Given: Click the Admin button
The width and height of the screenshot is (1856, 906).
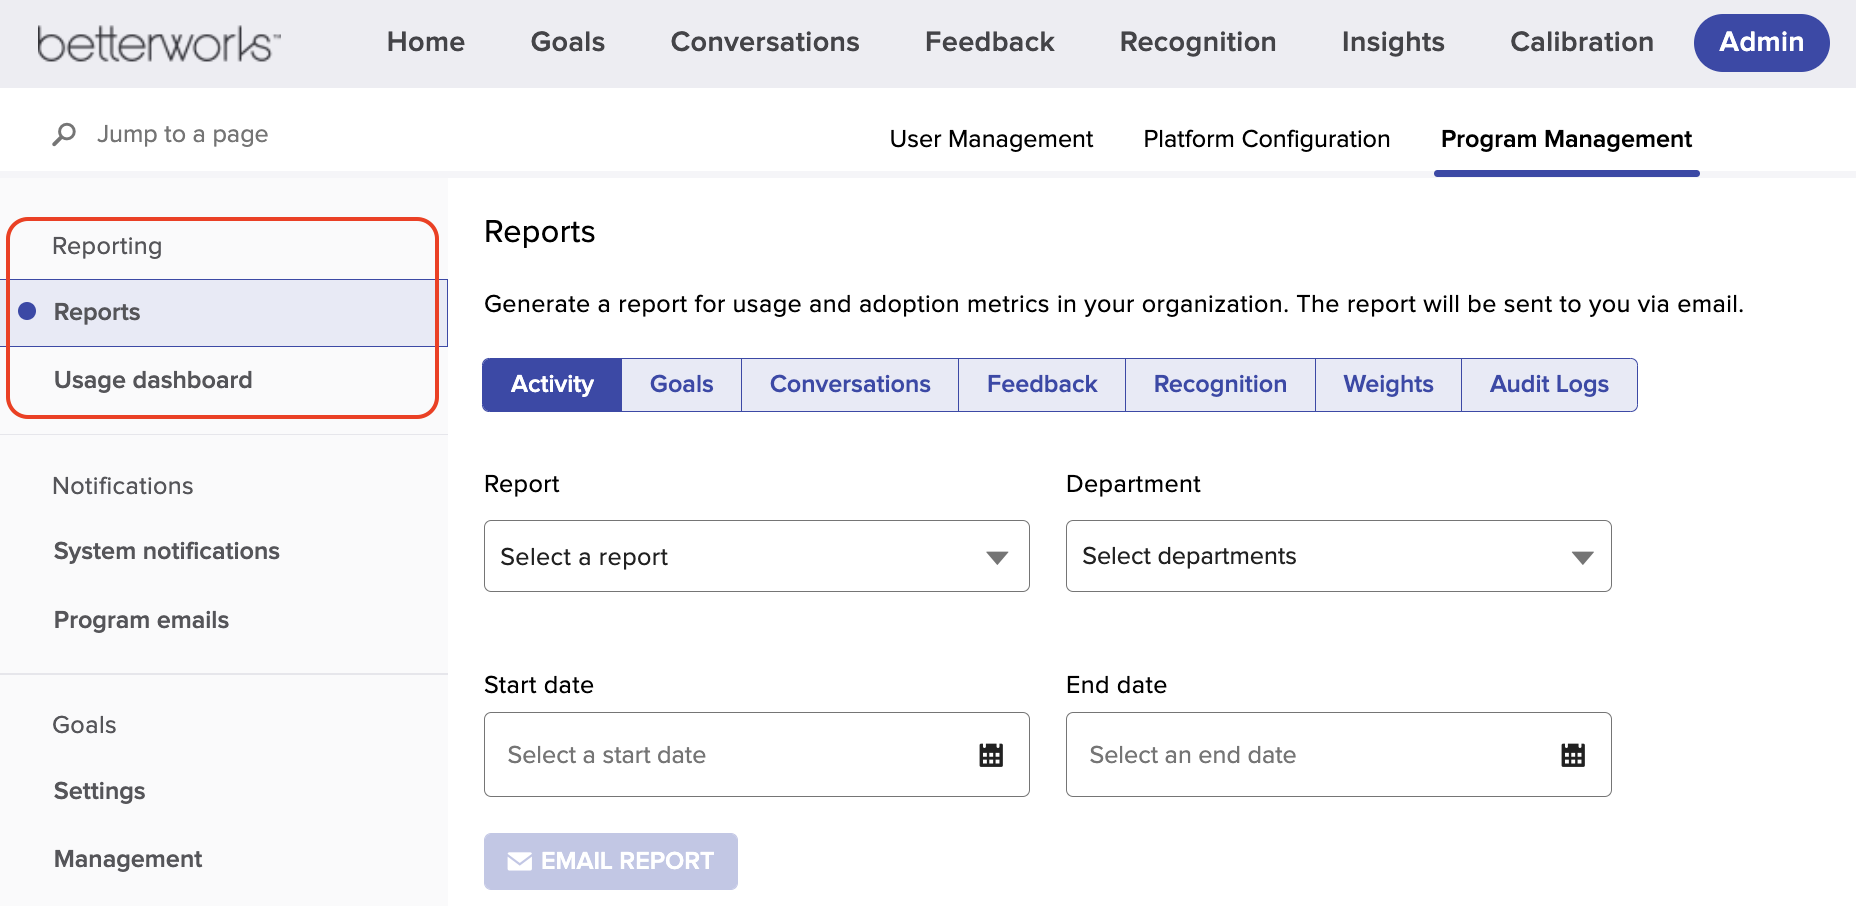Looking at the screenshot, I should [x=1762, y=42].
